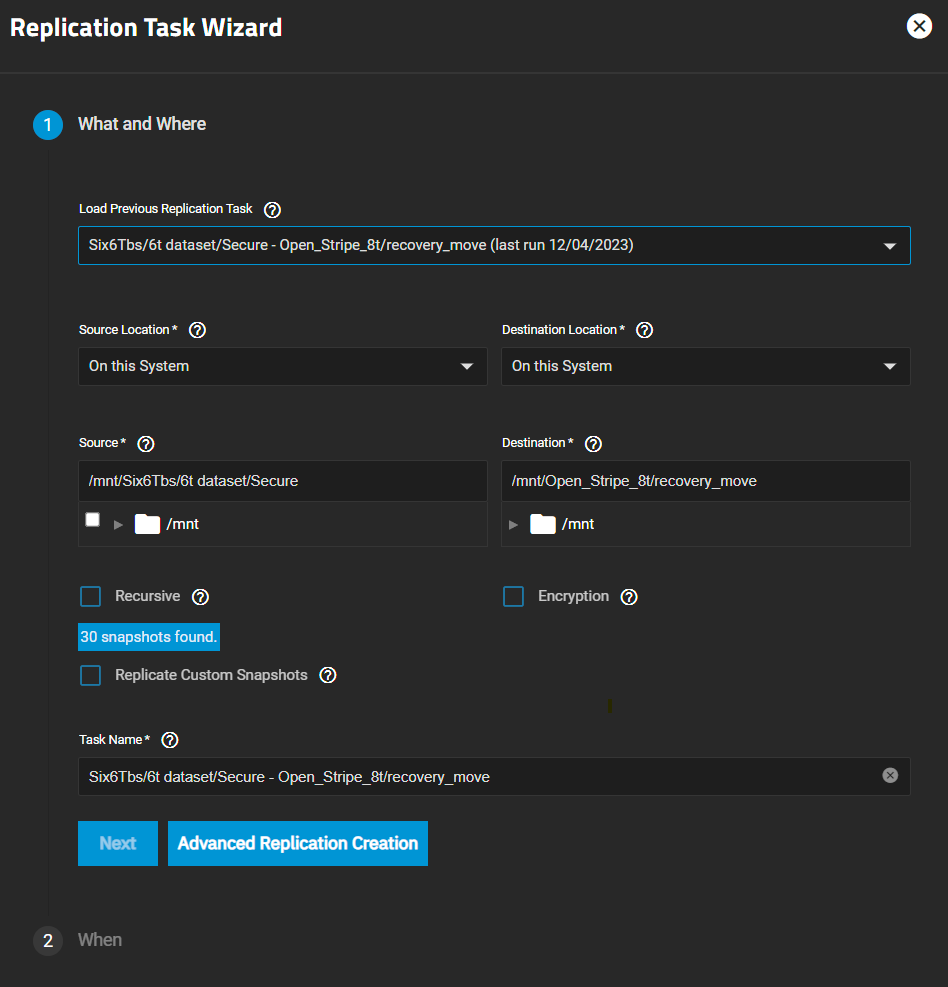Image resolution: width=948 pixels, height=987 pixels.
Task: Tick the /mnt checkbox in Source tree
Action: point(93,519)
